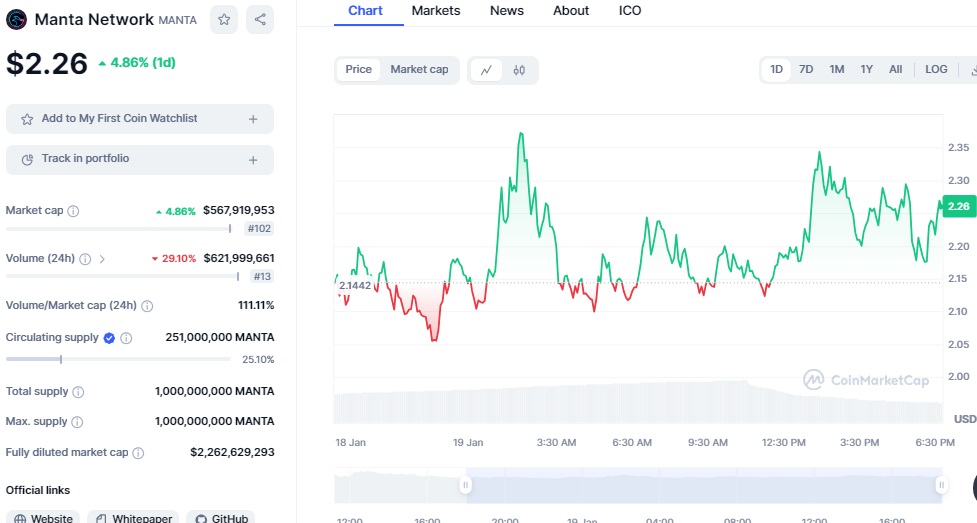The height and width of the screenshot is (523, 977).
Task: Click Circulating supply verified badge
Action: point(109,338)
